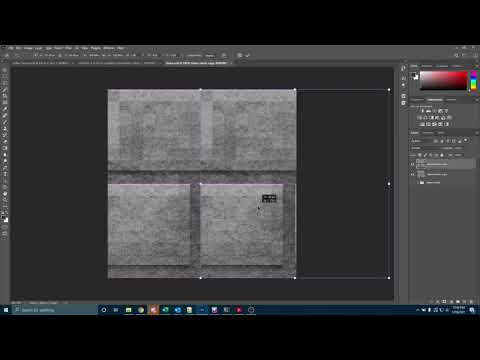Viewport: 480px width, 360px height.
Task: Click the foreground/background swatch in Color panel
Action: tap(415, 76)
